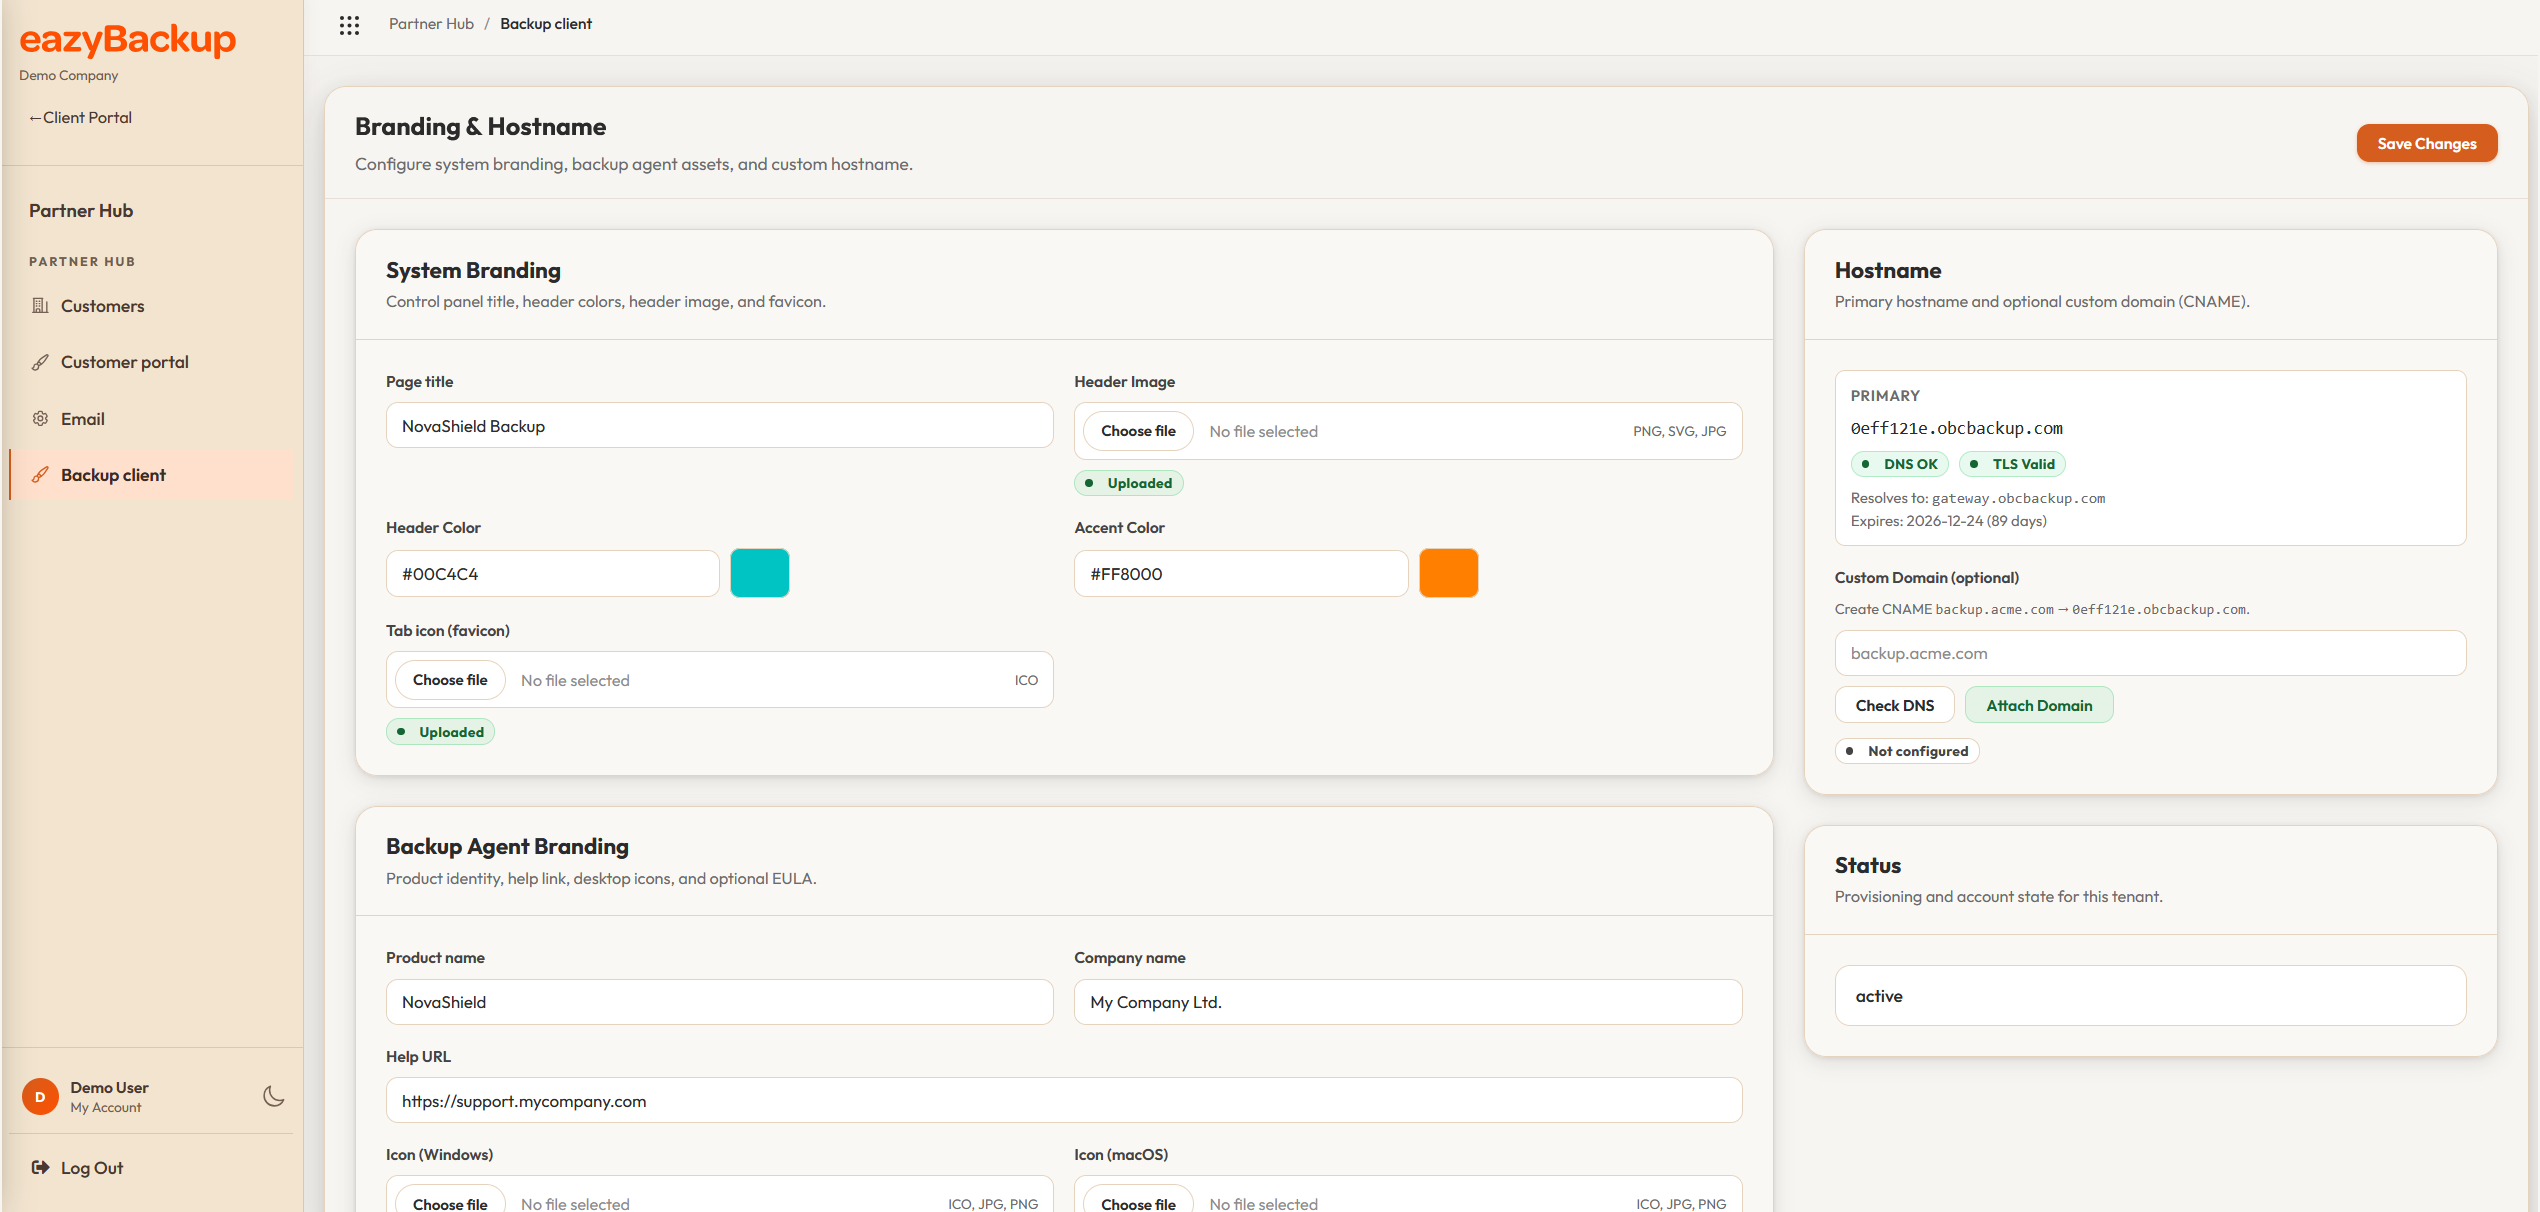The image size is (2540, 1212).
Task: Click the Partner Hub sidebar heading
Action: coord(81,211)
